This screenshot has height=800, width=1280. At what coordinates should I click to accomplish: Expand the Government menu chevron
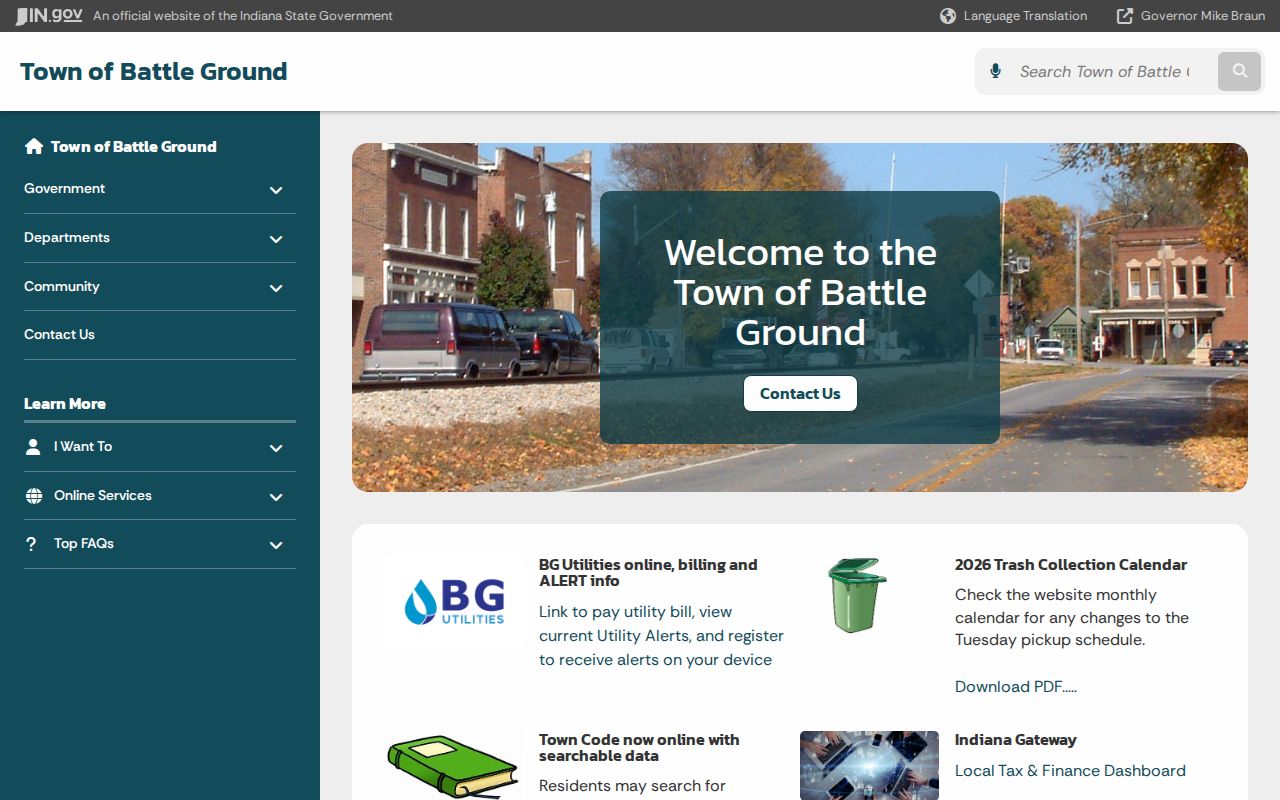point(276,190)
